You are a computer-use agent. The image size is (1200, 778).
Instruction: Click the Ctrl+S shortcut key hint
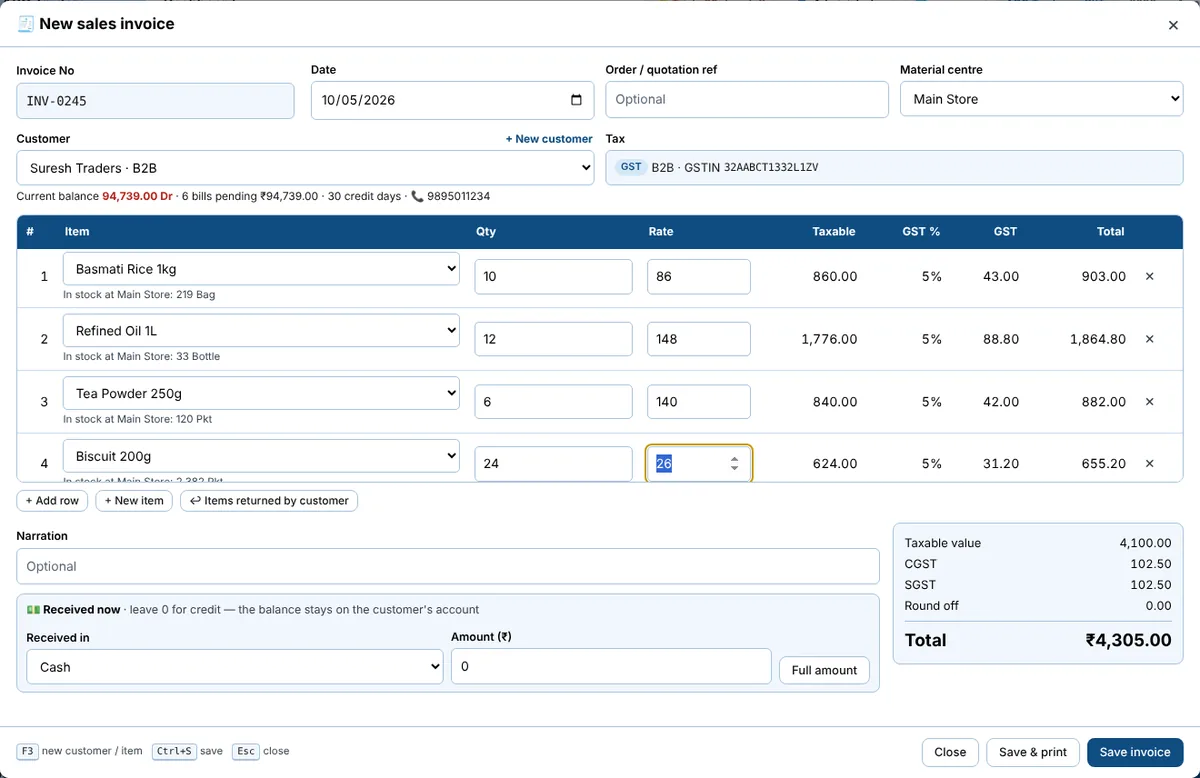[x=174, y=751]
